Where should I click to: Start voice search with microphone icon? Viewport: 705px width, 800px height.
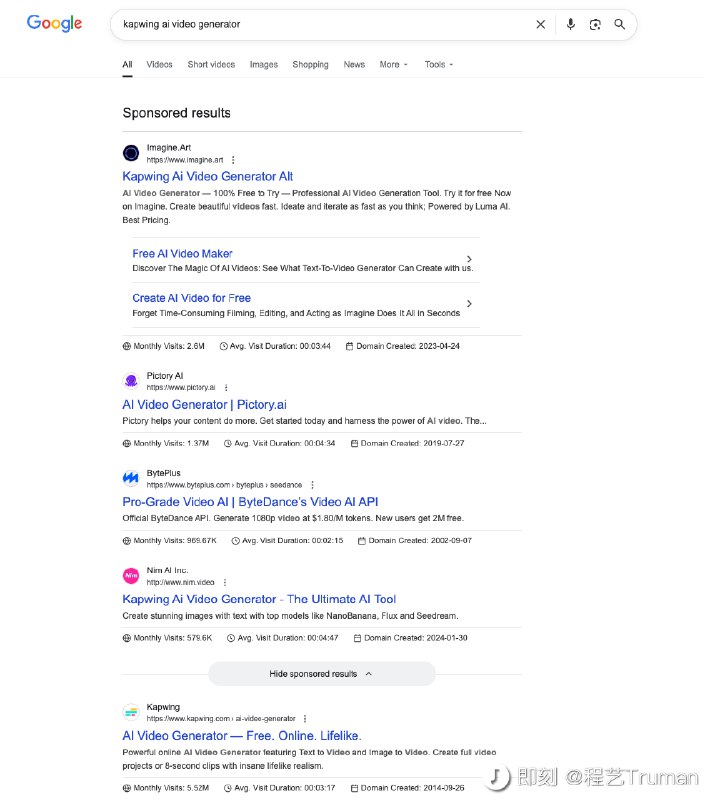570,24
